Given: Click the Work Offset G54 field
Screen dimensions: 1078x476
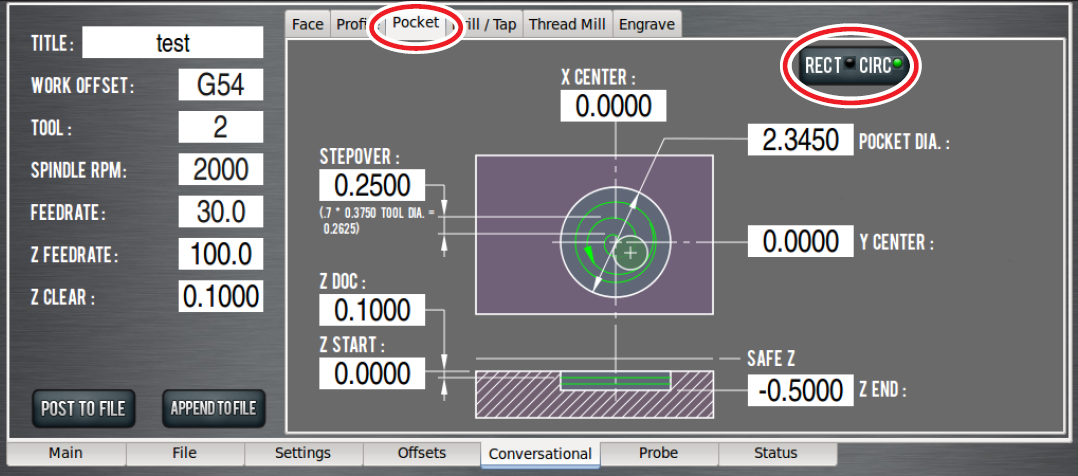Looking at the screenshot, I should tap(220, 85).
